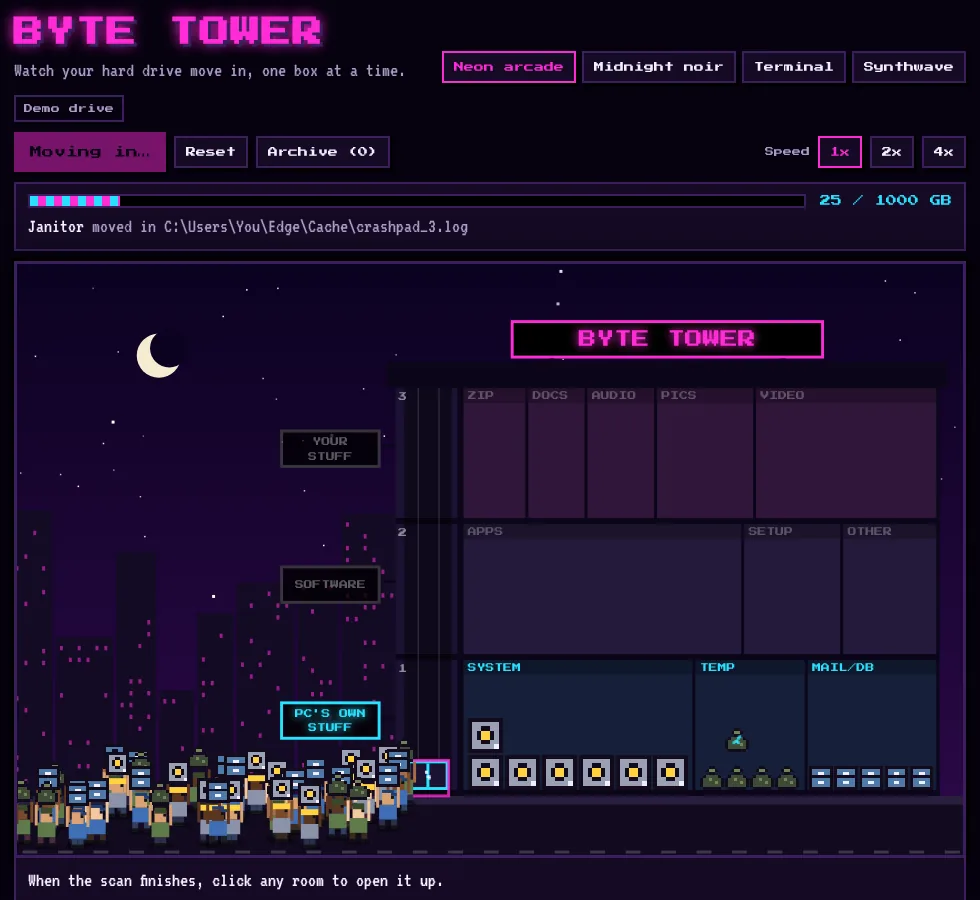Click the middle blue cabinet box in MAIL/DB
This screenshot has width=980, height=900.
871,778
